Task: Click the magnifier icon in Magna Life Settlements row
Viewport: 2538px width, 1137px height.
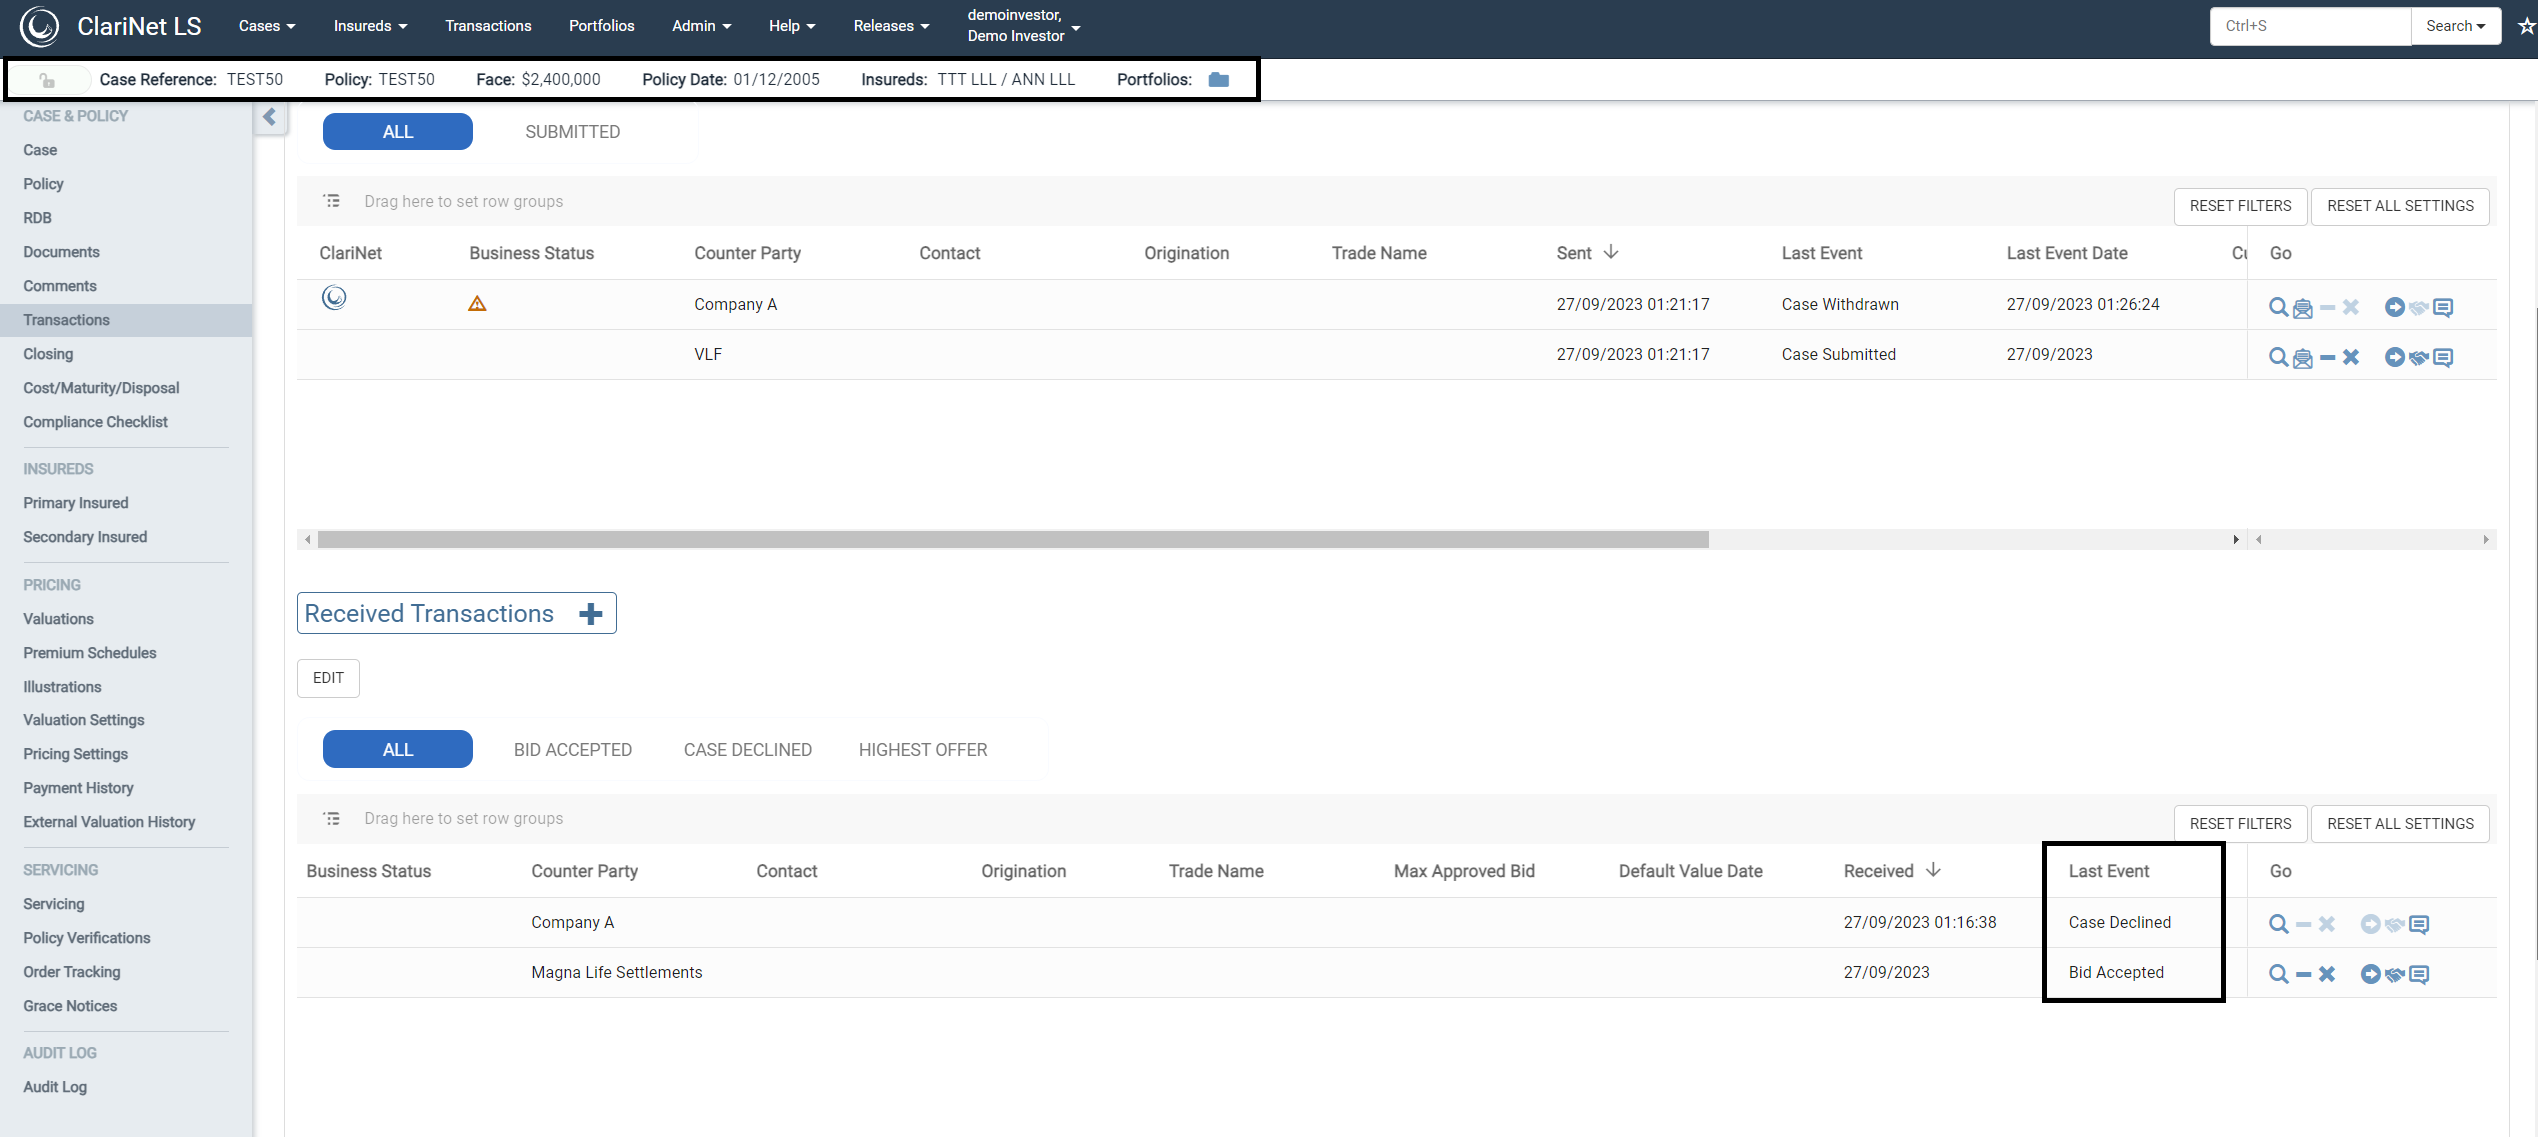Action: click(x=2278, y=974)
